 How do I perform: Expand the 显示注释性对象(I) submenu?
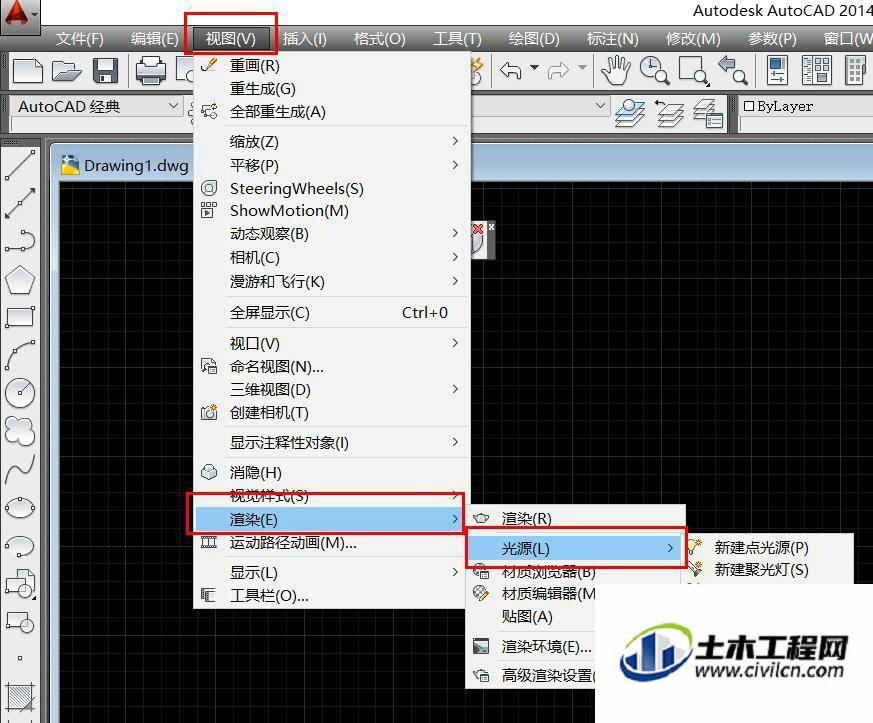click(332, 443)
